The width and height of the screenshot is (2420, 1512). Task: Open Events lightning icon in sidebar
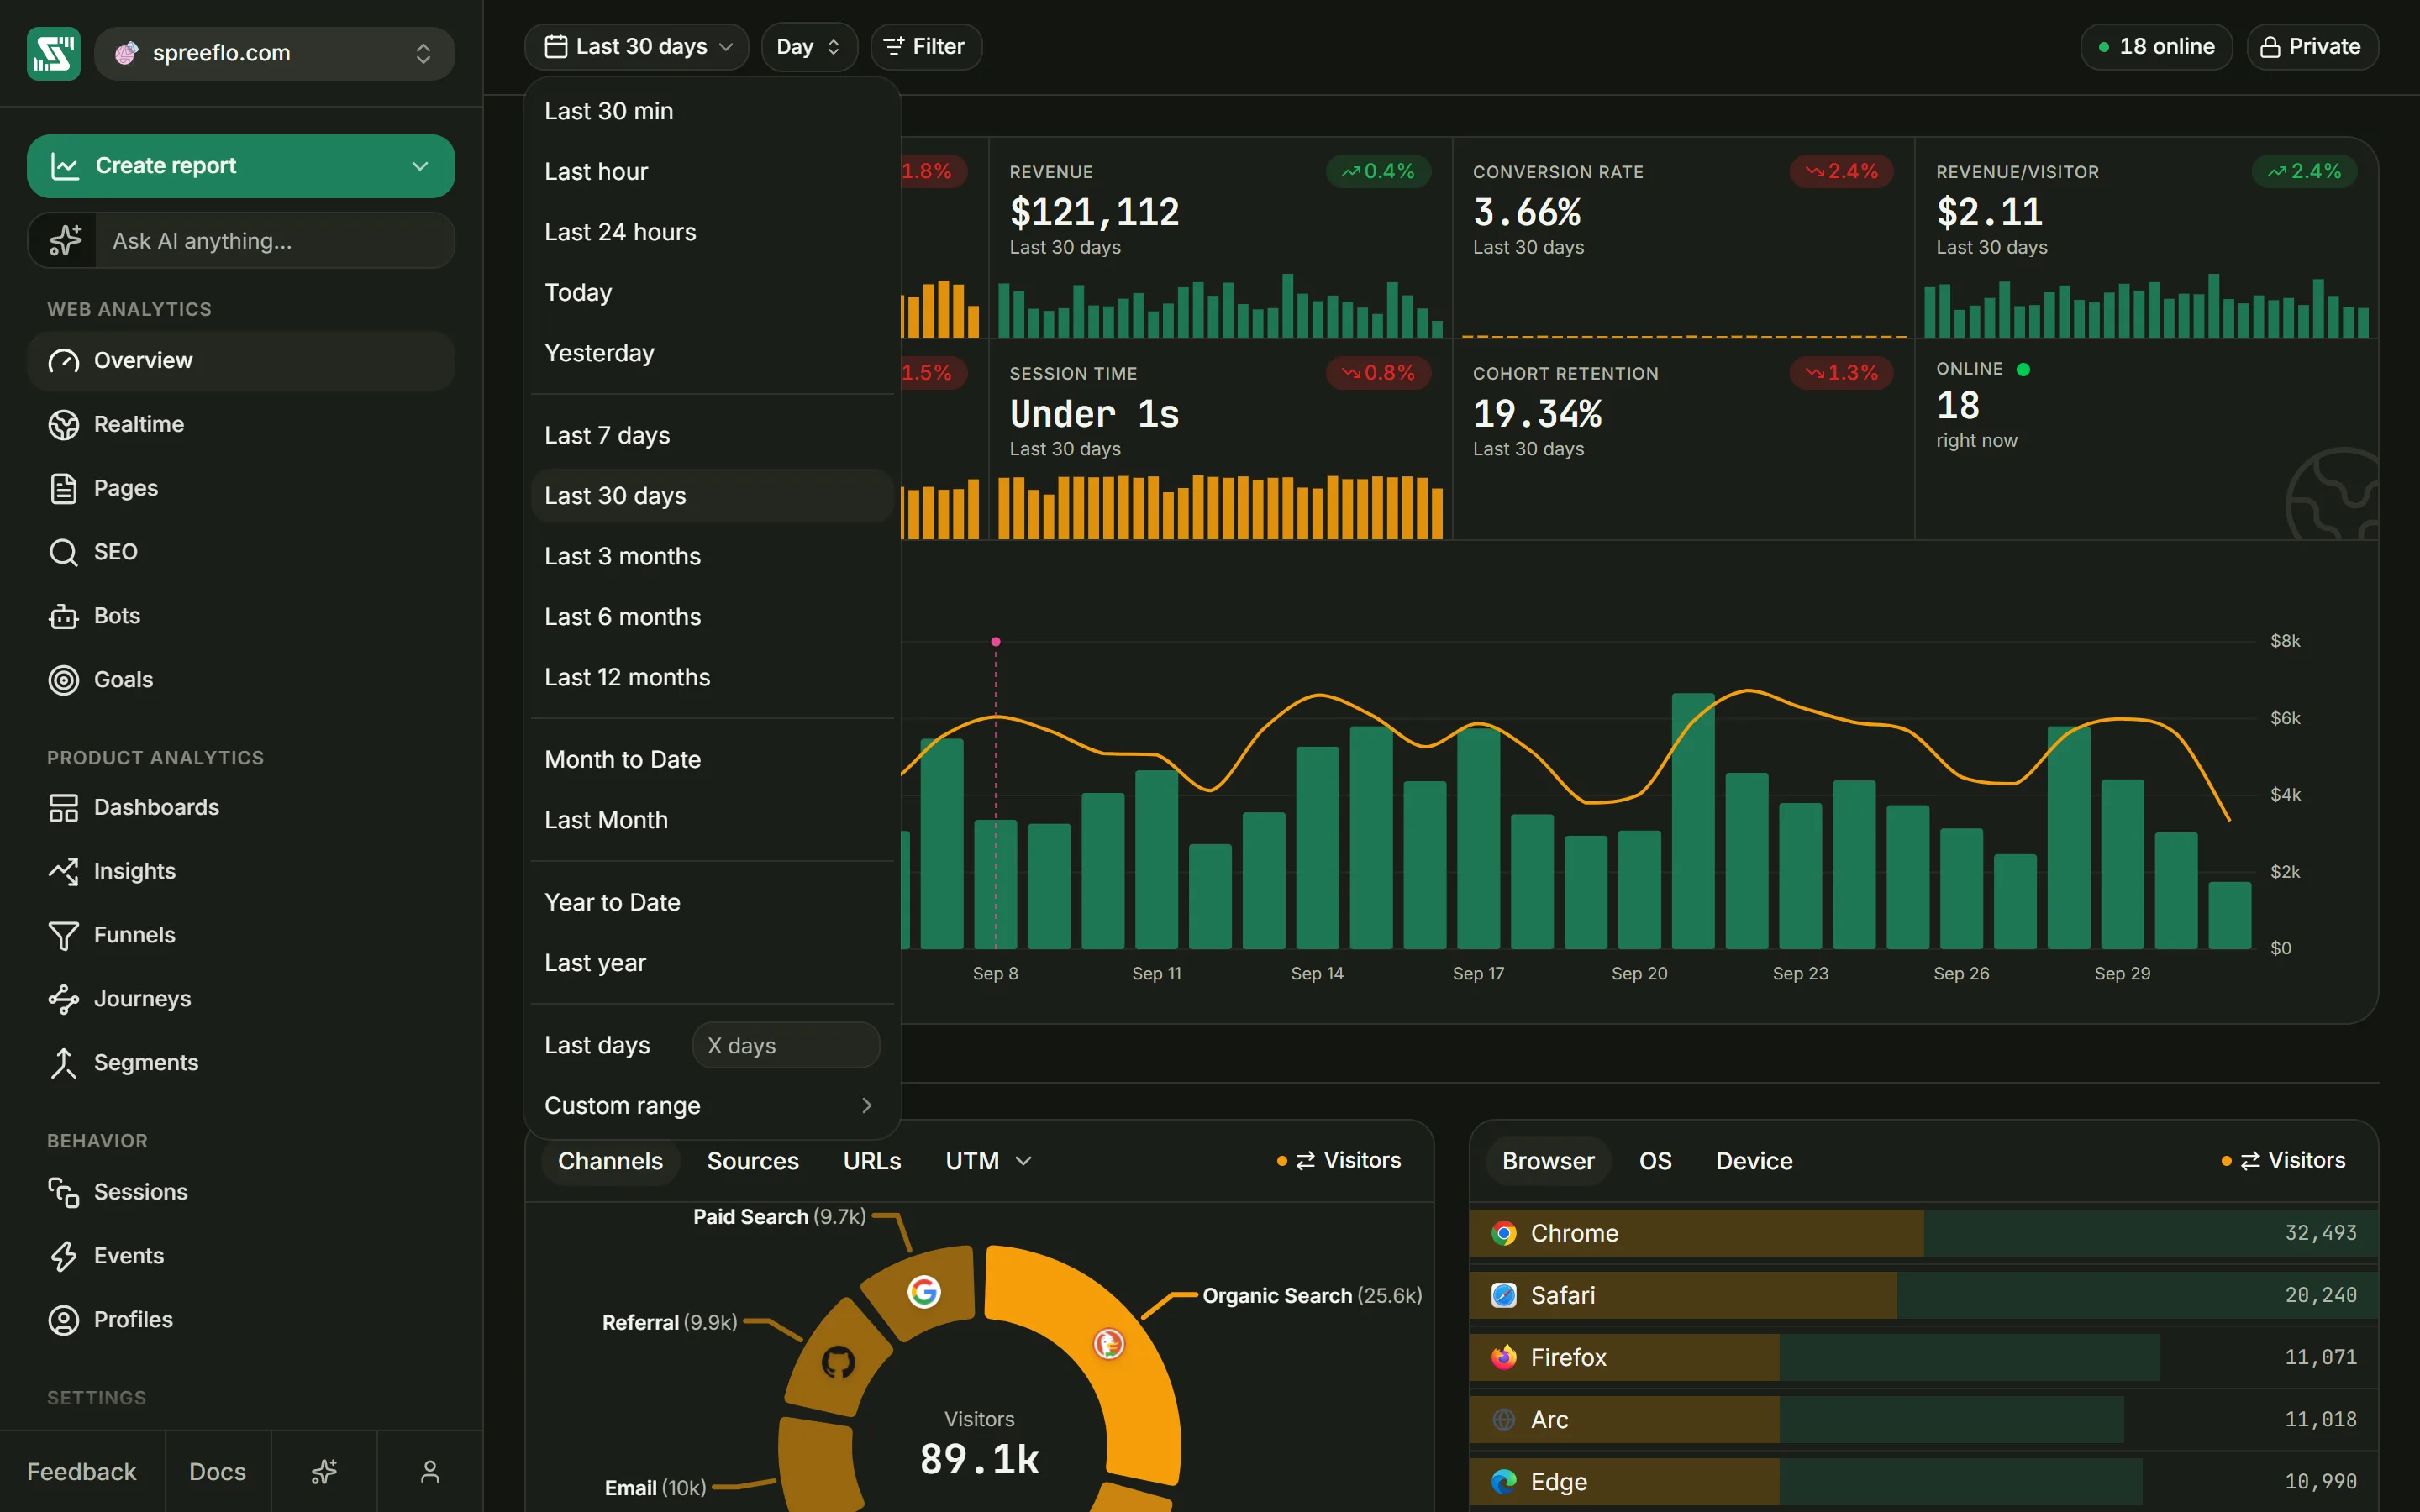tap(63, 1256)
